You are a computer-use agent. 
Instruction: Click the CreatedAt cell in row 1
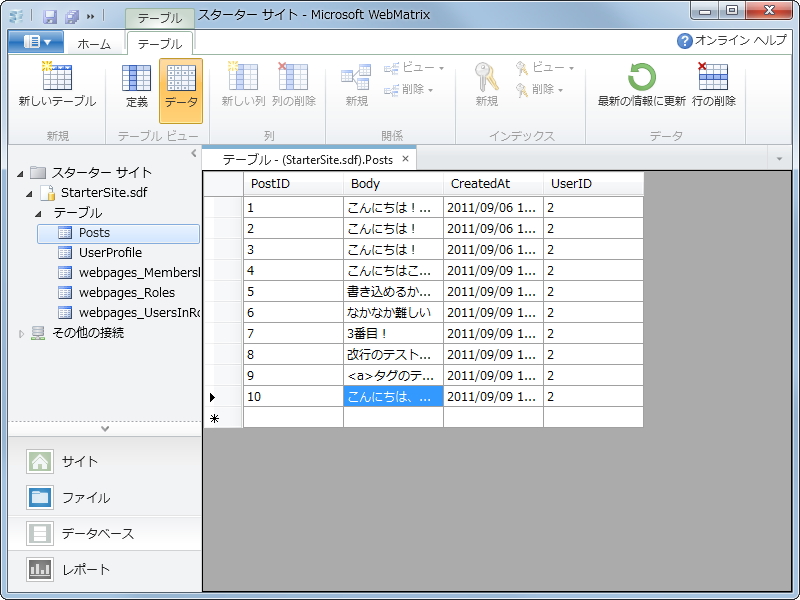click(493, 208)
